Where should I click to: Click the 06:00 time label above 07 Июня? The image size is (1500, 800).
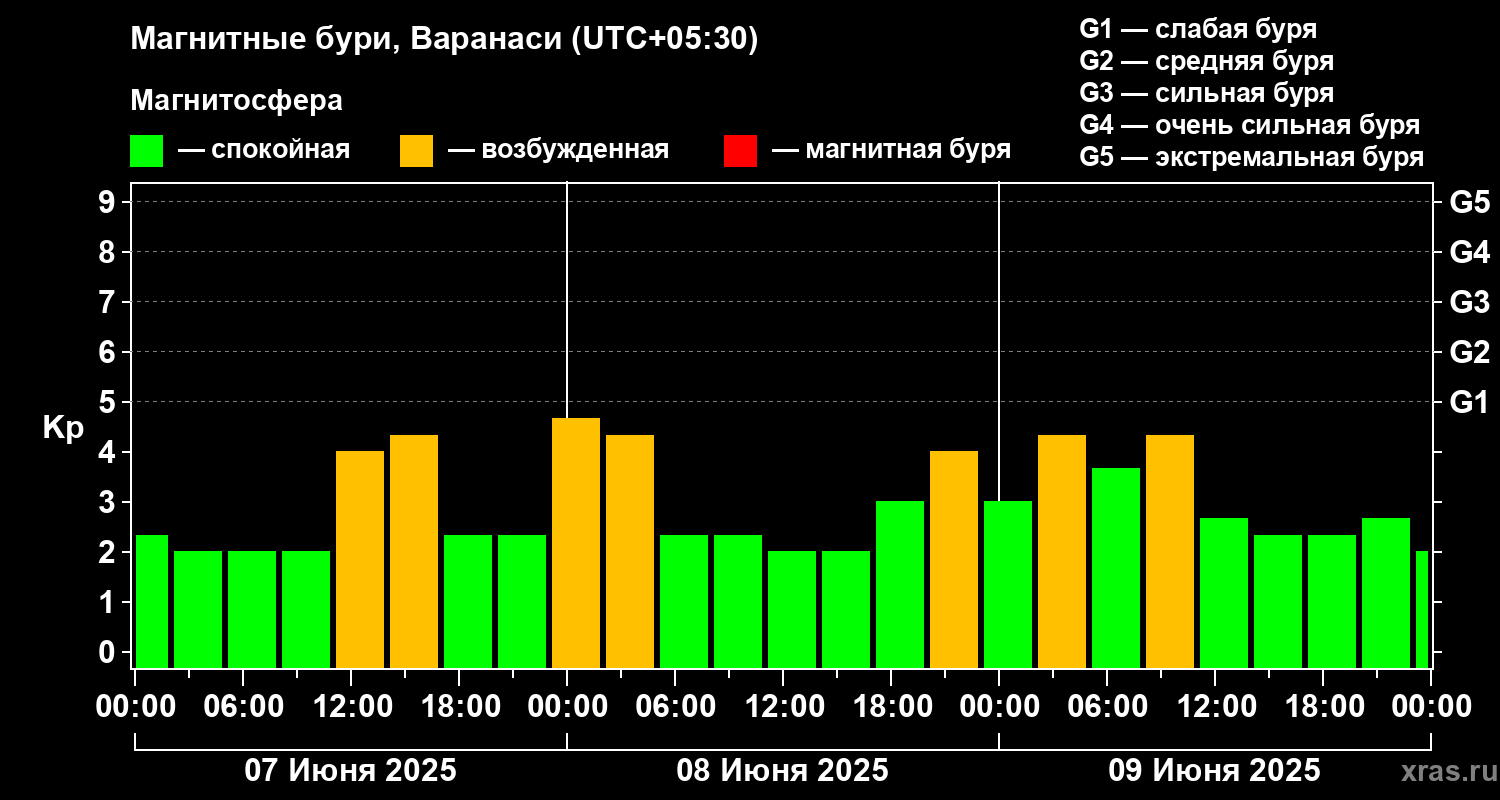pyautogui.click(x=243, y=706)
